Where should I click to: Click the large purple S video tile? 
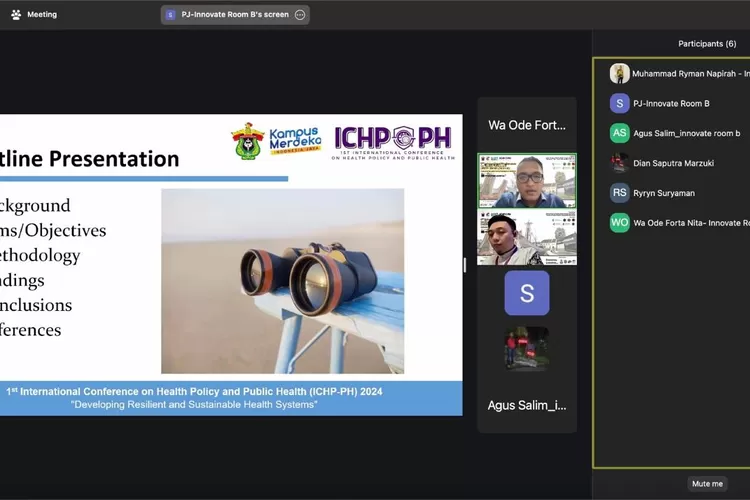[x=527, y=293]
